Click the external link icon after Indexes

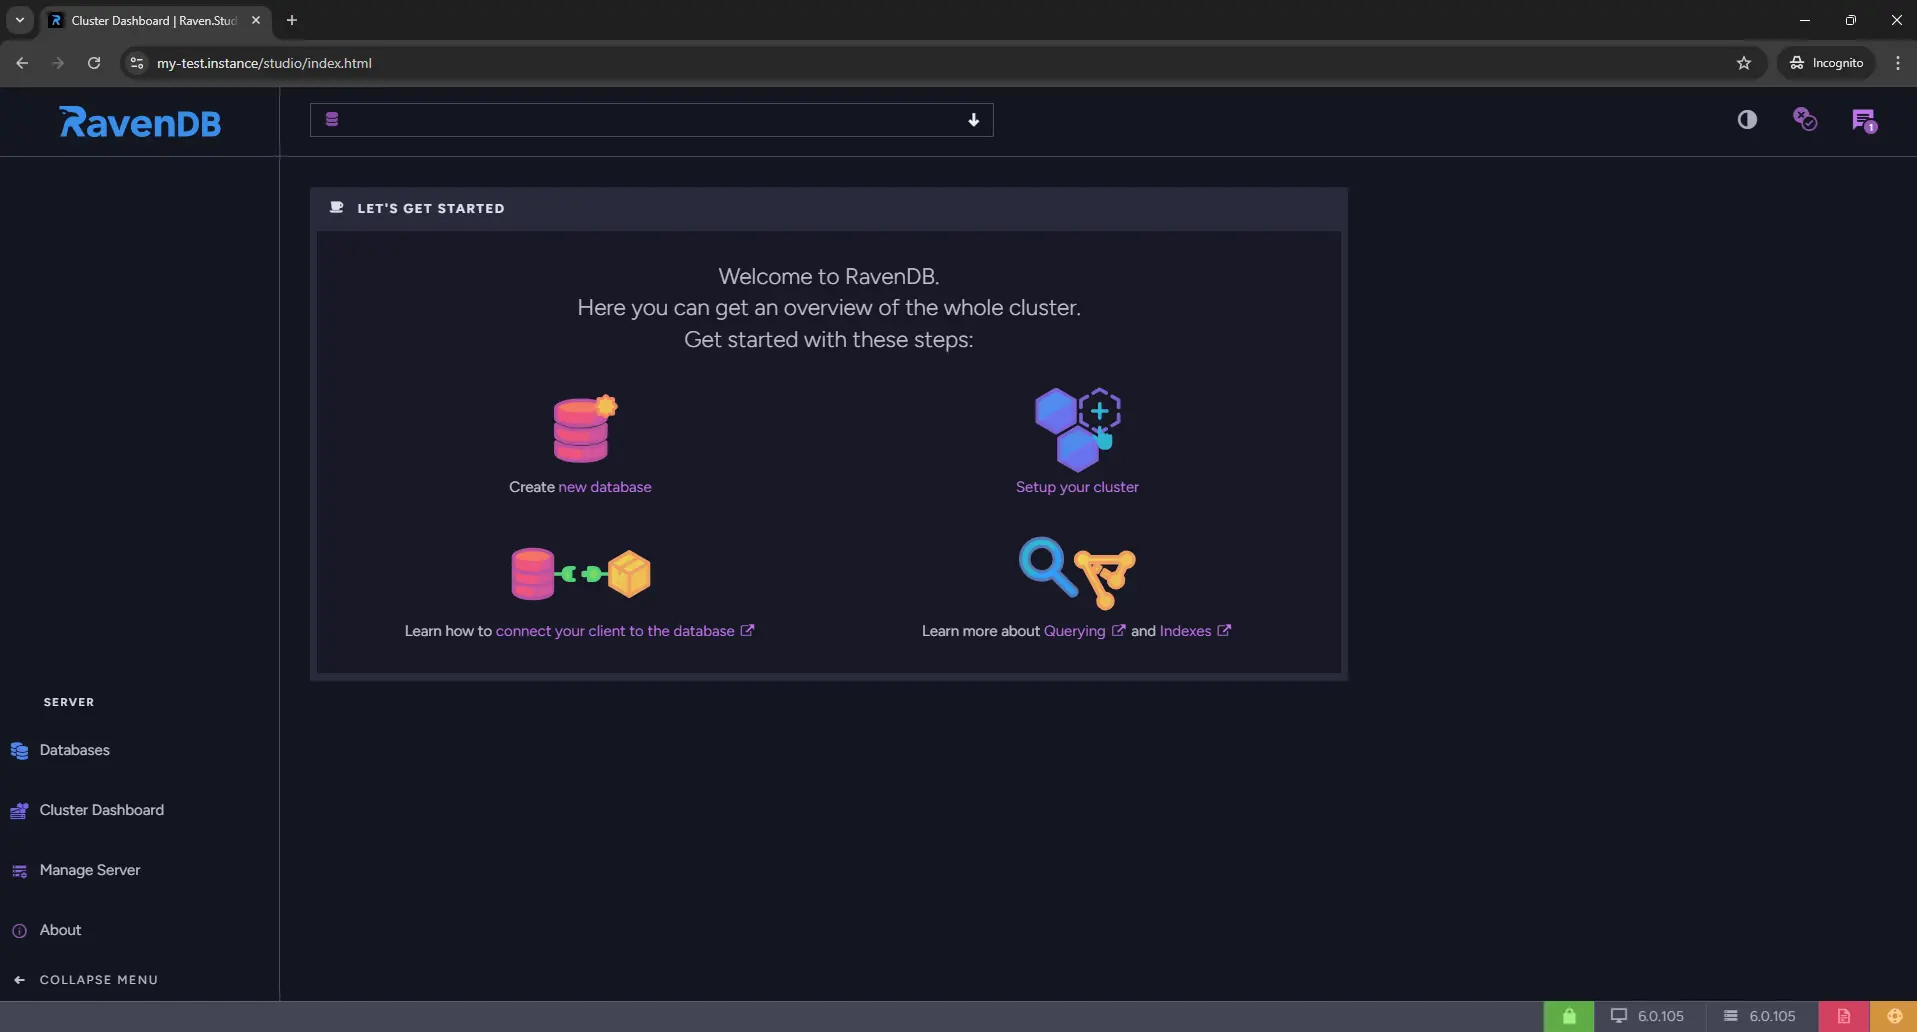tap(1224, 630)
